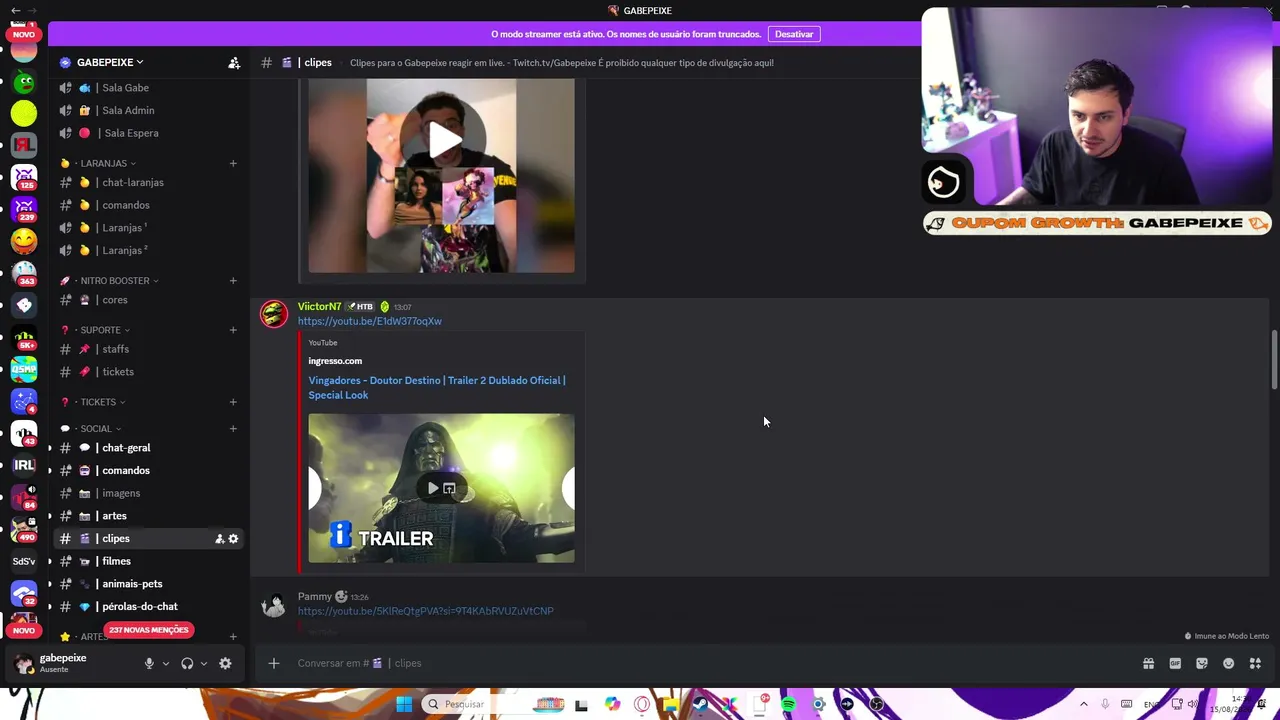Open the IRL server icon
The height and width of the screenshot is (720, 1280).
pos(24,465)
